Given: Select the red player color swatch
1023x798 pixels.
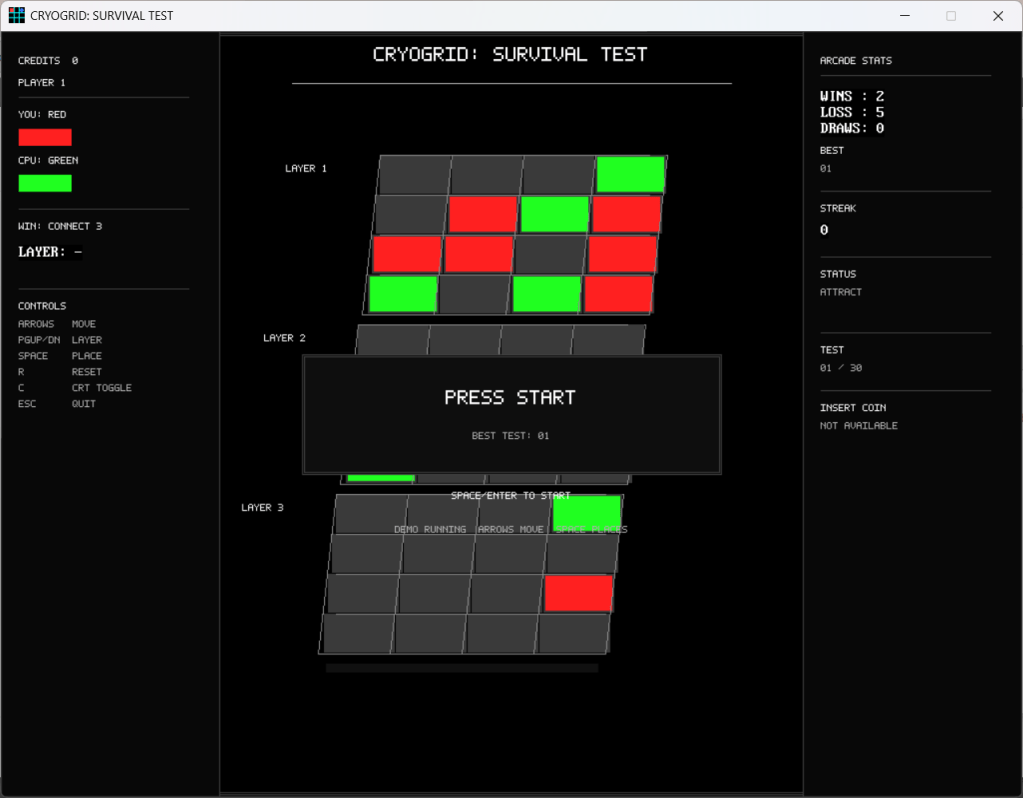Looking at the screenshot, I should [x=45, y=137].
